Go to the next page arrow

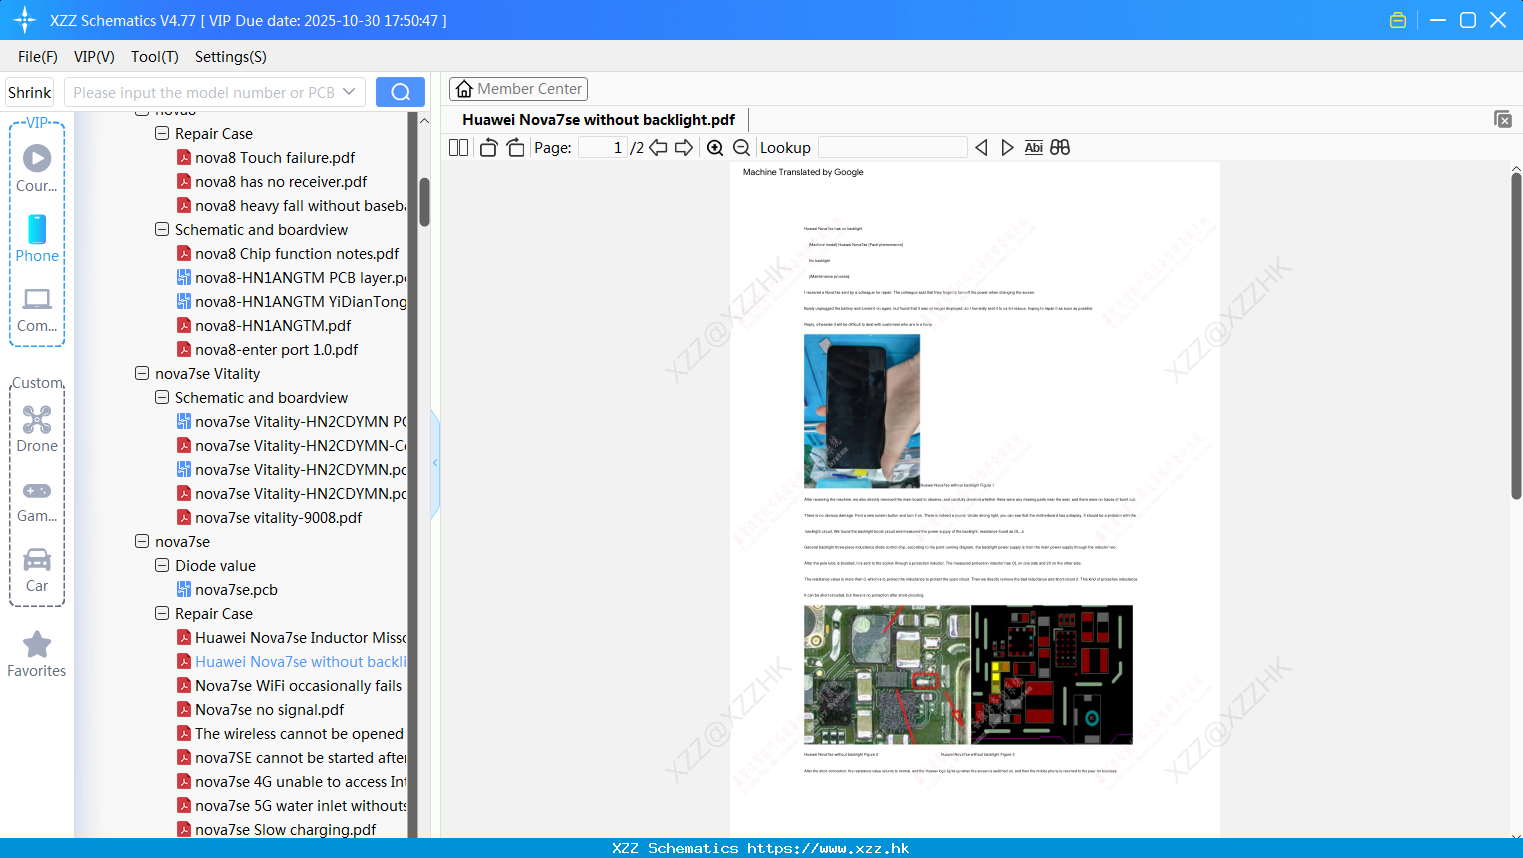click(684, 148)
